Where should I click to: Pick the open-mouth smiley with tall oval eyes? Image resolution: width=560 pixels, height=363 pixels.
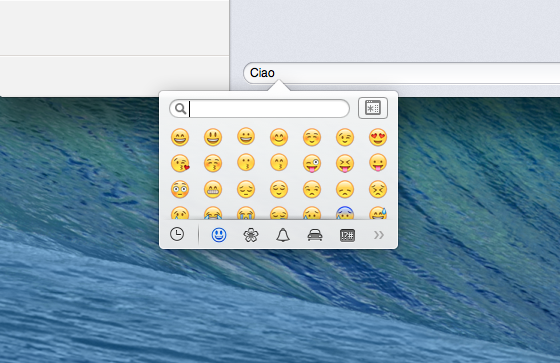213,137
